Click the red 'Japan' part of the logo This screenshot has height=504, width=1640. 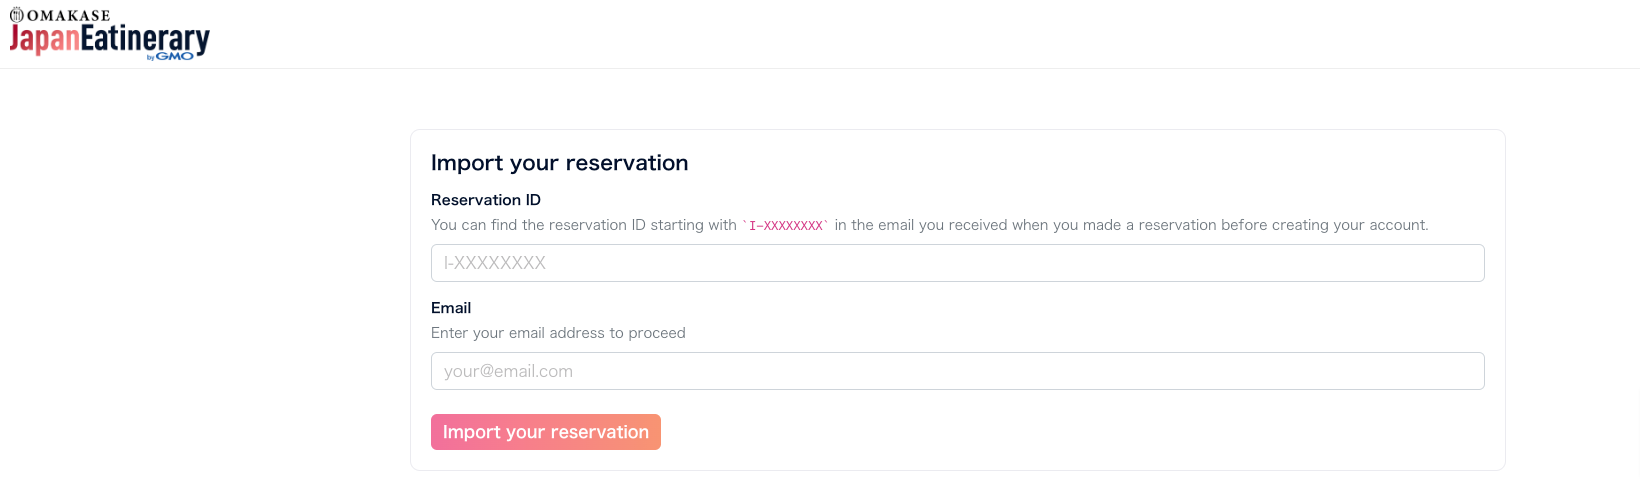click(x=44, y=39)
